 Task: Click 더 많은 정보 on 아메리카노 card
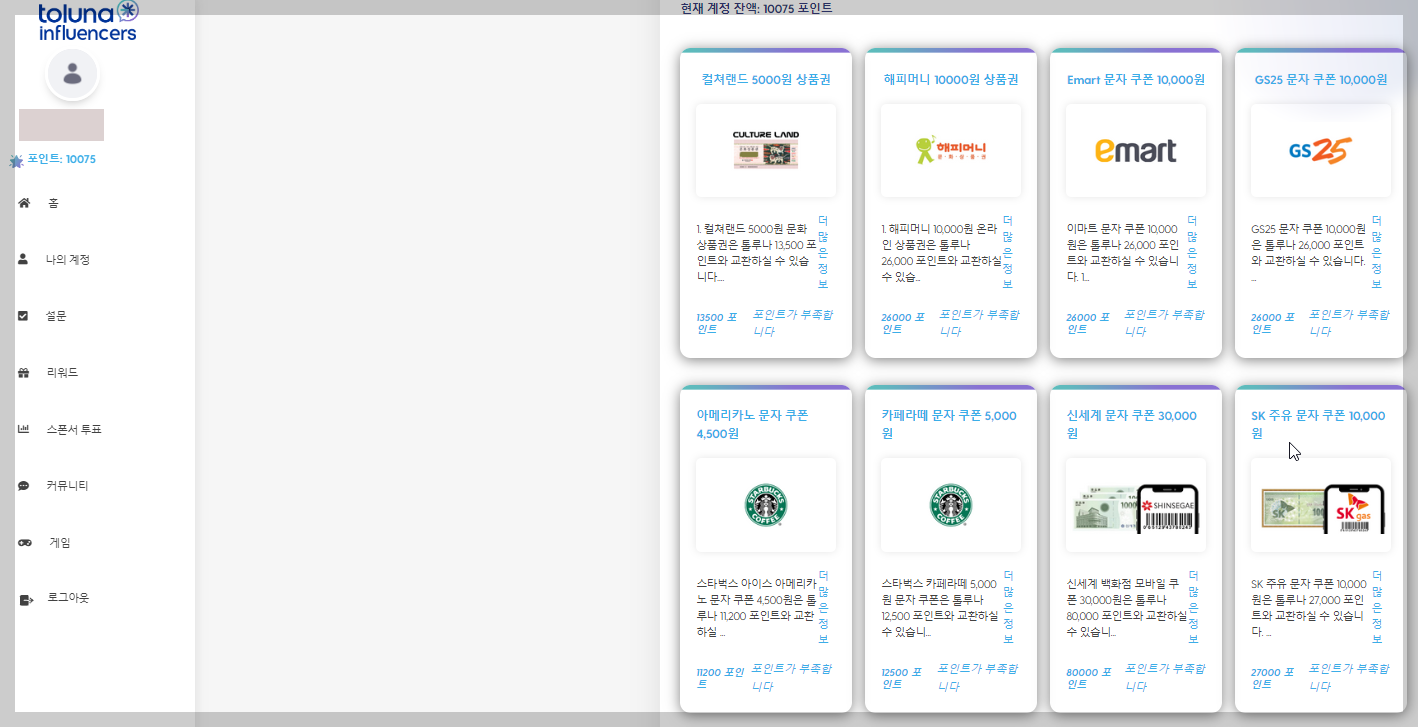coord(823,607)
